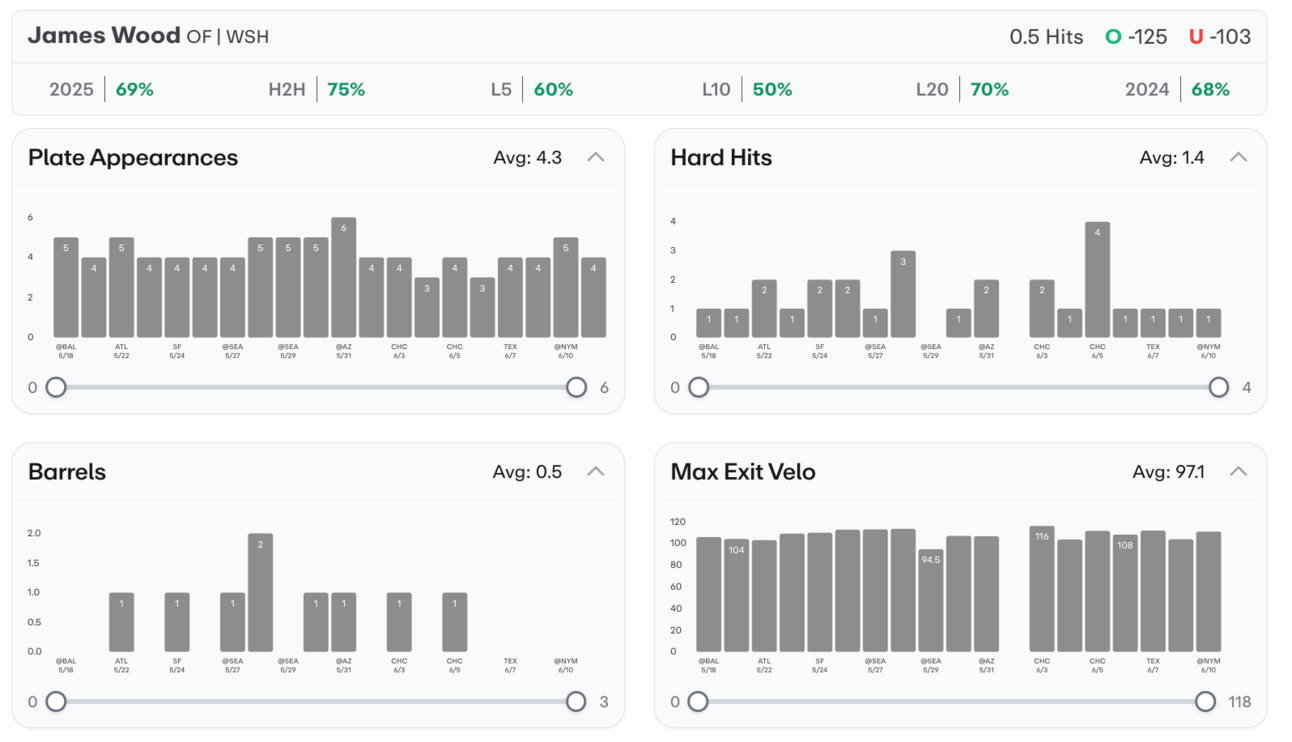This screenshot has height=742, width=1292.
Task: Grab Plate Appearances slider left handle
Action: (56, 387)
